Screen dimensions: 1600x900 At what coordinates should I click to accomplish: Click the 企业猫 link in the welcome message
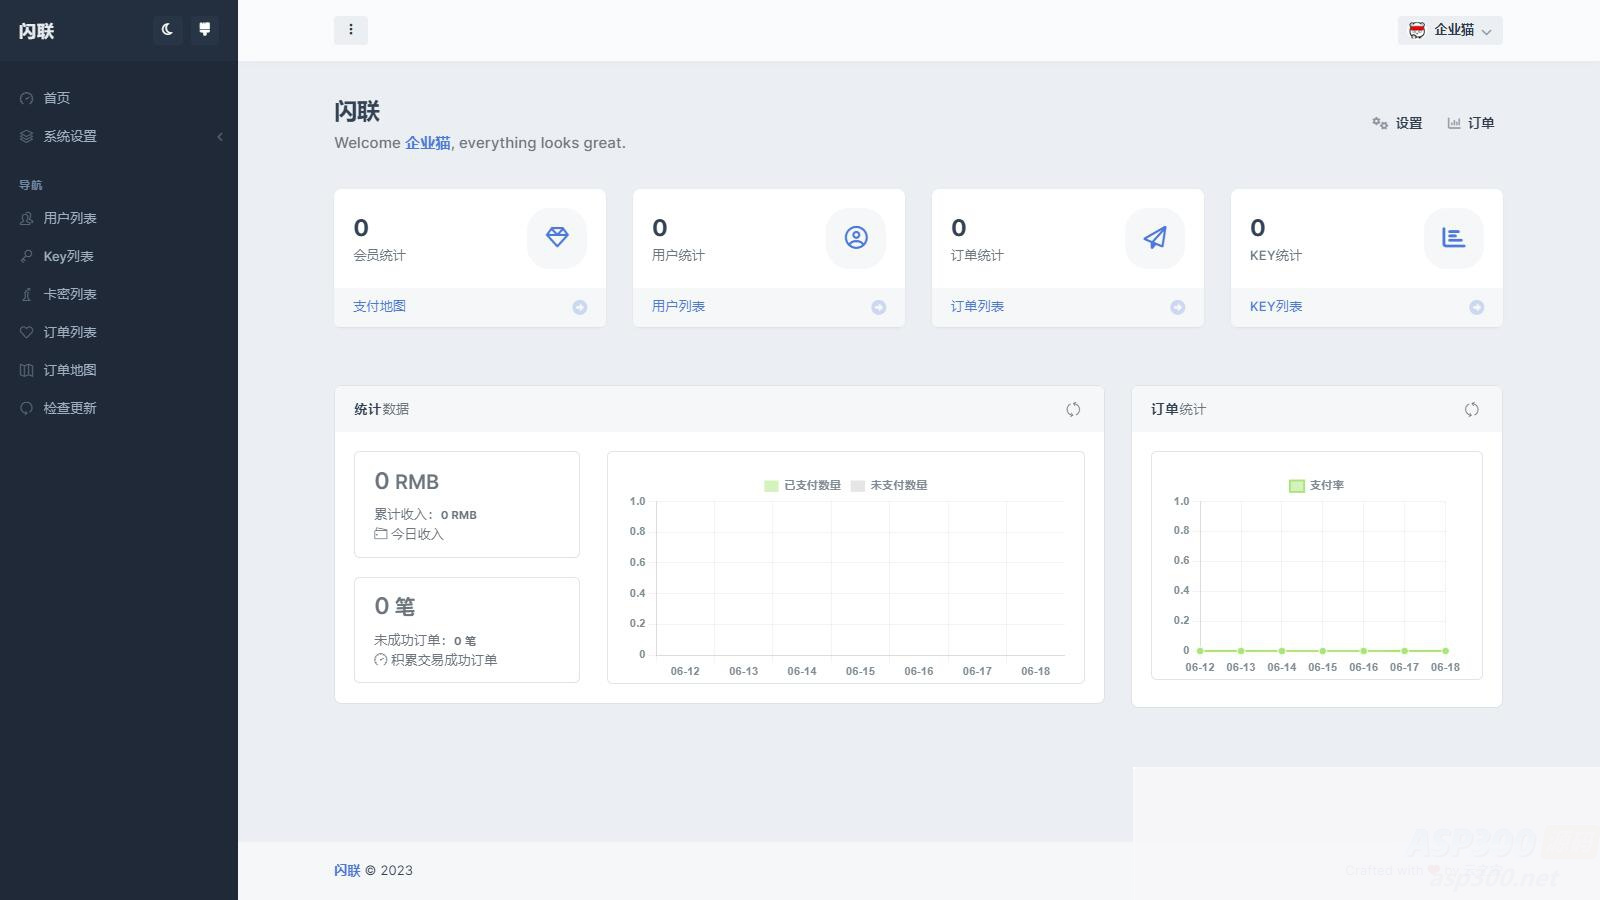pos(427,143)
